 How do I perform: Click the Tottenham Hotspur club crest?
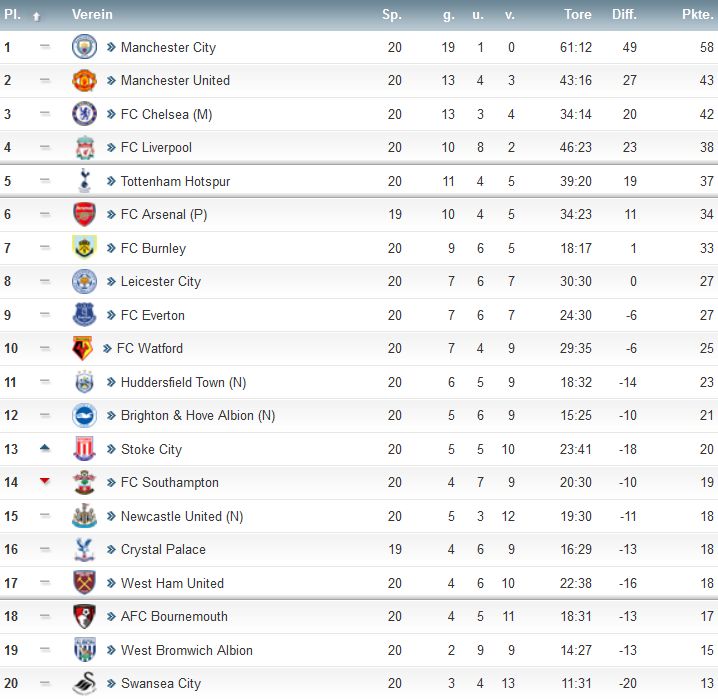84,181
